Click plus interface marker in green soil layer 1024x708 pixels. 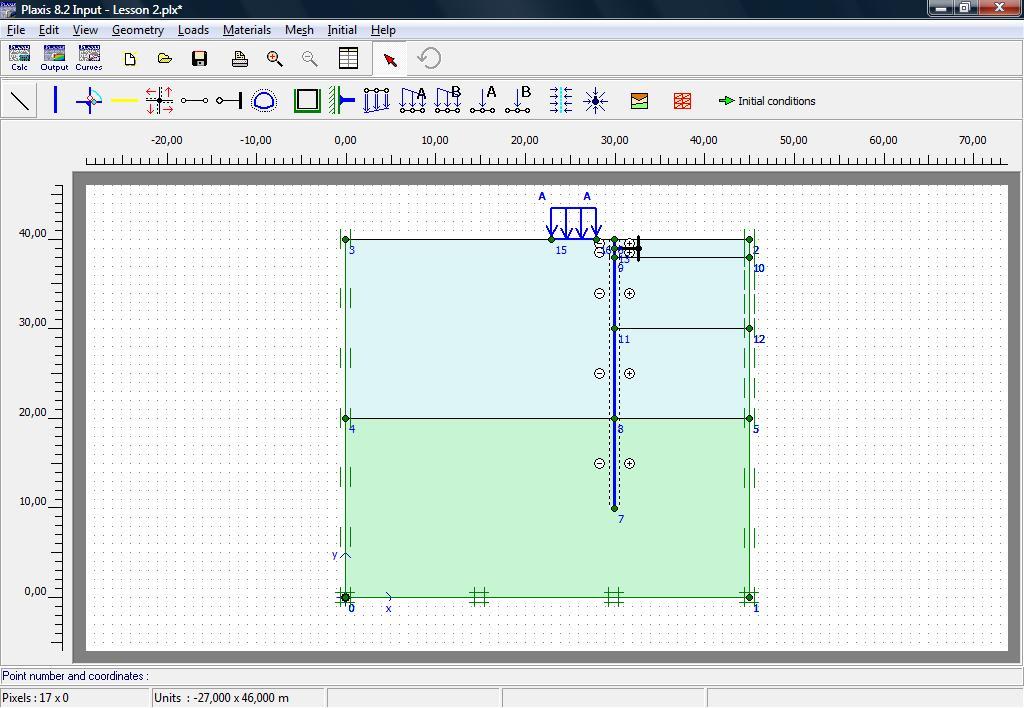click(x=630, y=464)
